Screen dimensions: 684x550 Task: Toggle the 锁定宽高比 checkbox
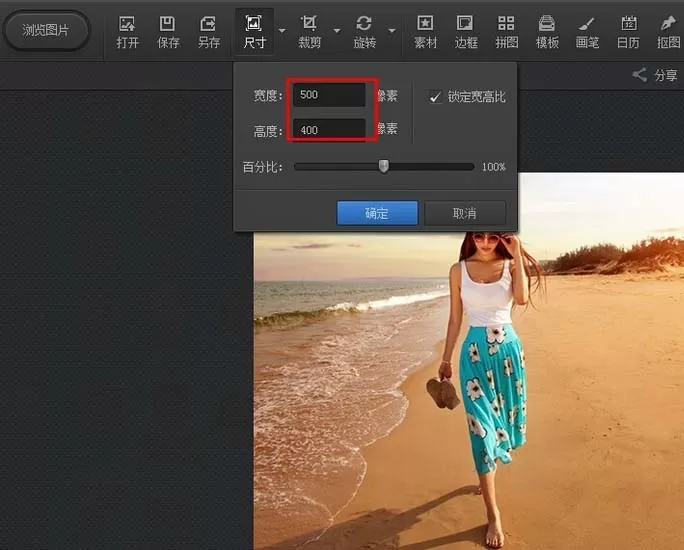[x=435, y=97]
